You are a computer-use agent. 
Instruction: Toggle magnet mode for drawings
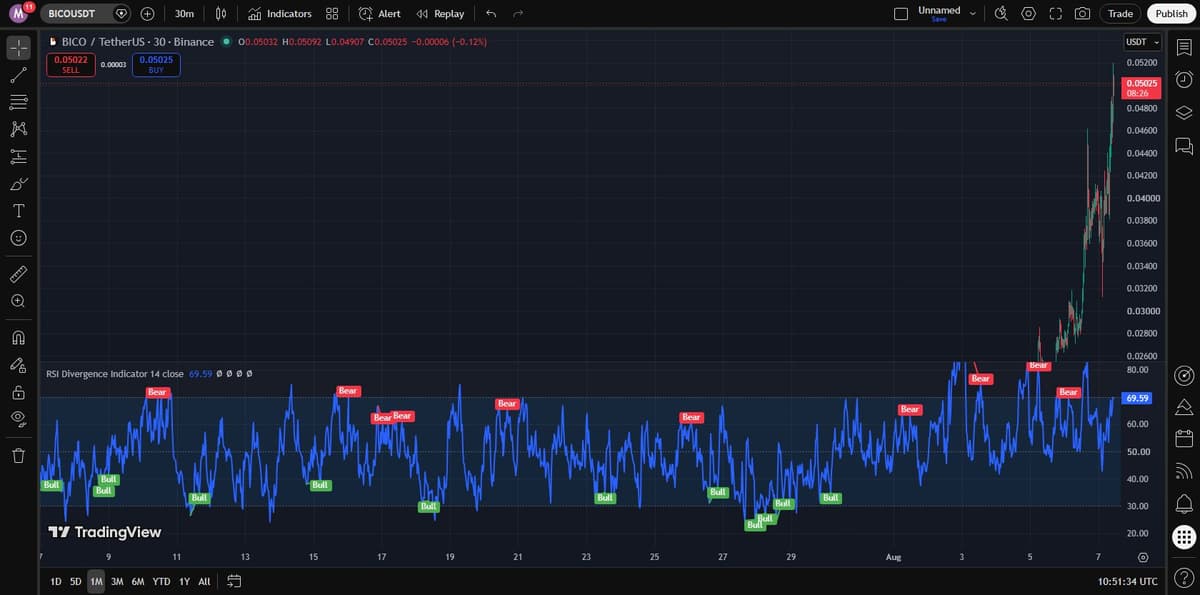(18, 337)
